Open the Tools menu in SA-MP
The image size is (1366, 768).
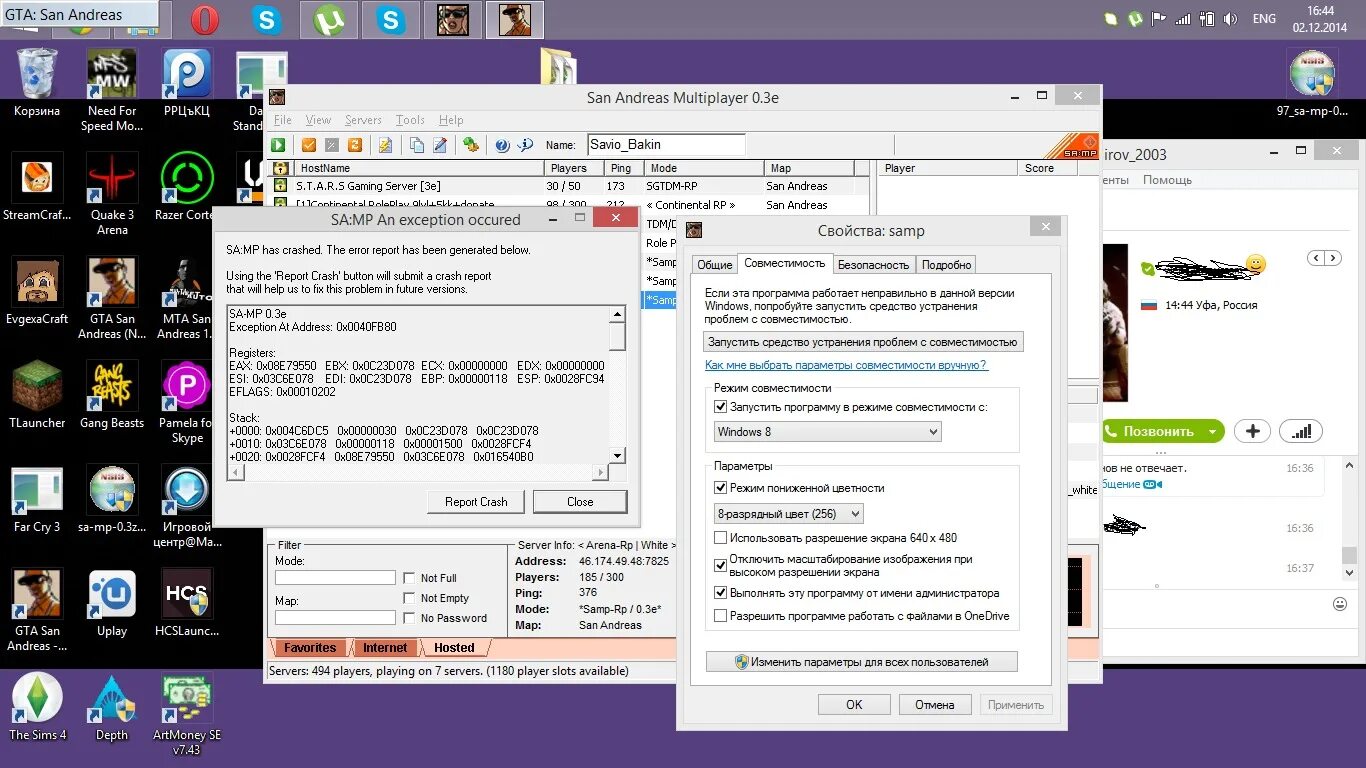pyautogui.click(x=410, y=120)
